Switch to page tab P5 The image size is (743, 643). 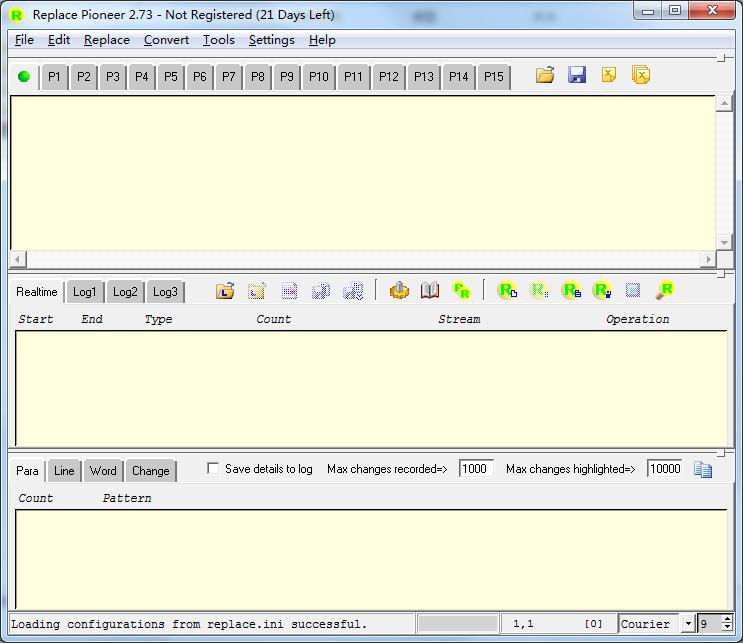[x=171, y=77]
